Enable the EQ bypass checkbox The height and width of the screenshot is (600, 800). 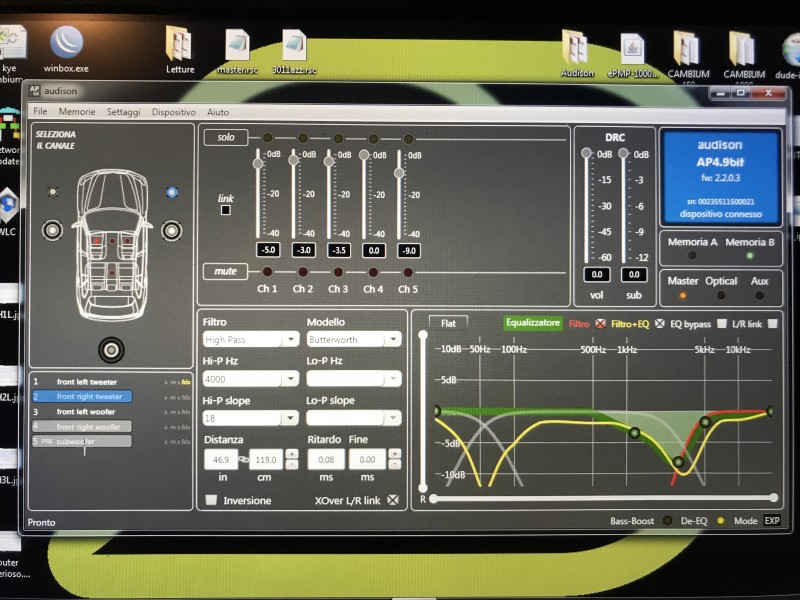721,323
